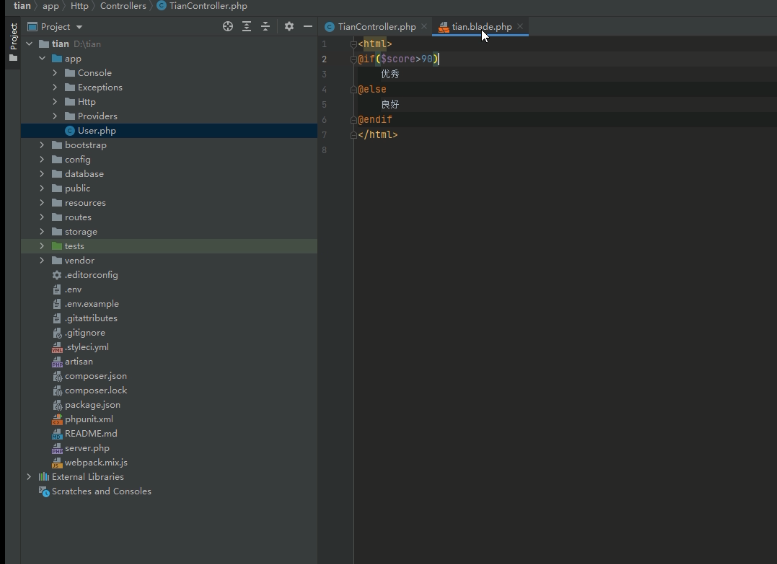Close the tian.blade.php editor tab

click(x=520, y=27)
